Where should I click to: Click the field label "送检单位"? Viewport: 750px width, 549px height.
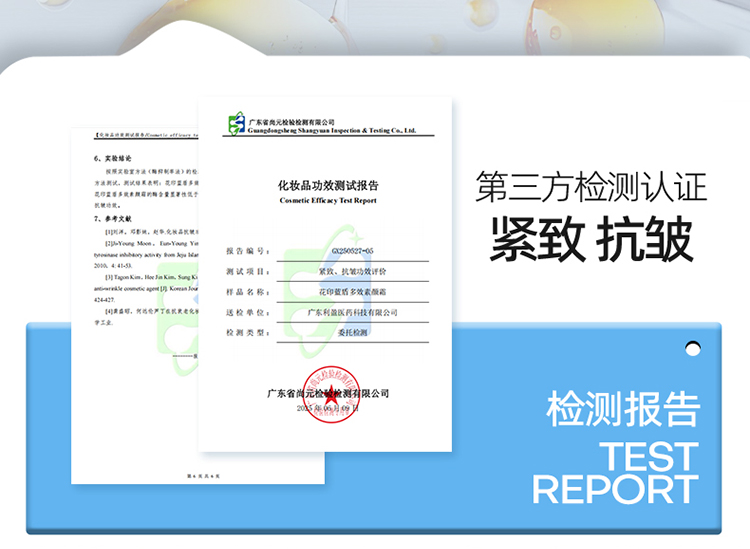click(246, 312)
